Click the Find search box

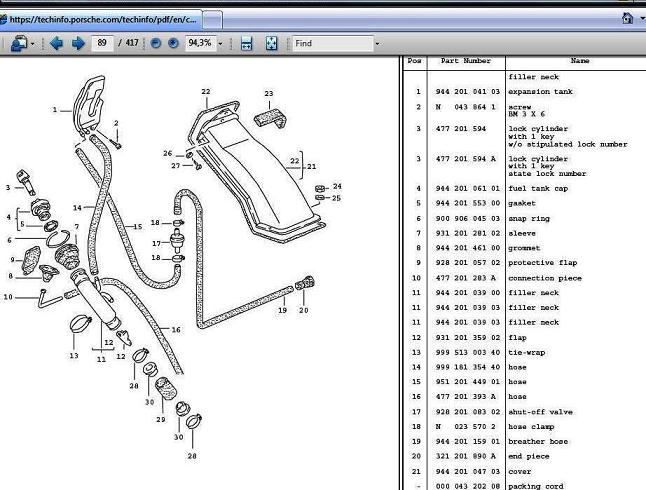pos(330,44)
